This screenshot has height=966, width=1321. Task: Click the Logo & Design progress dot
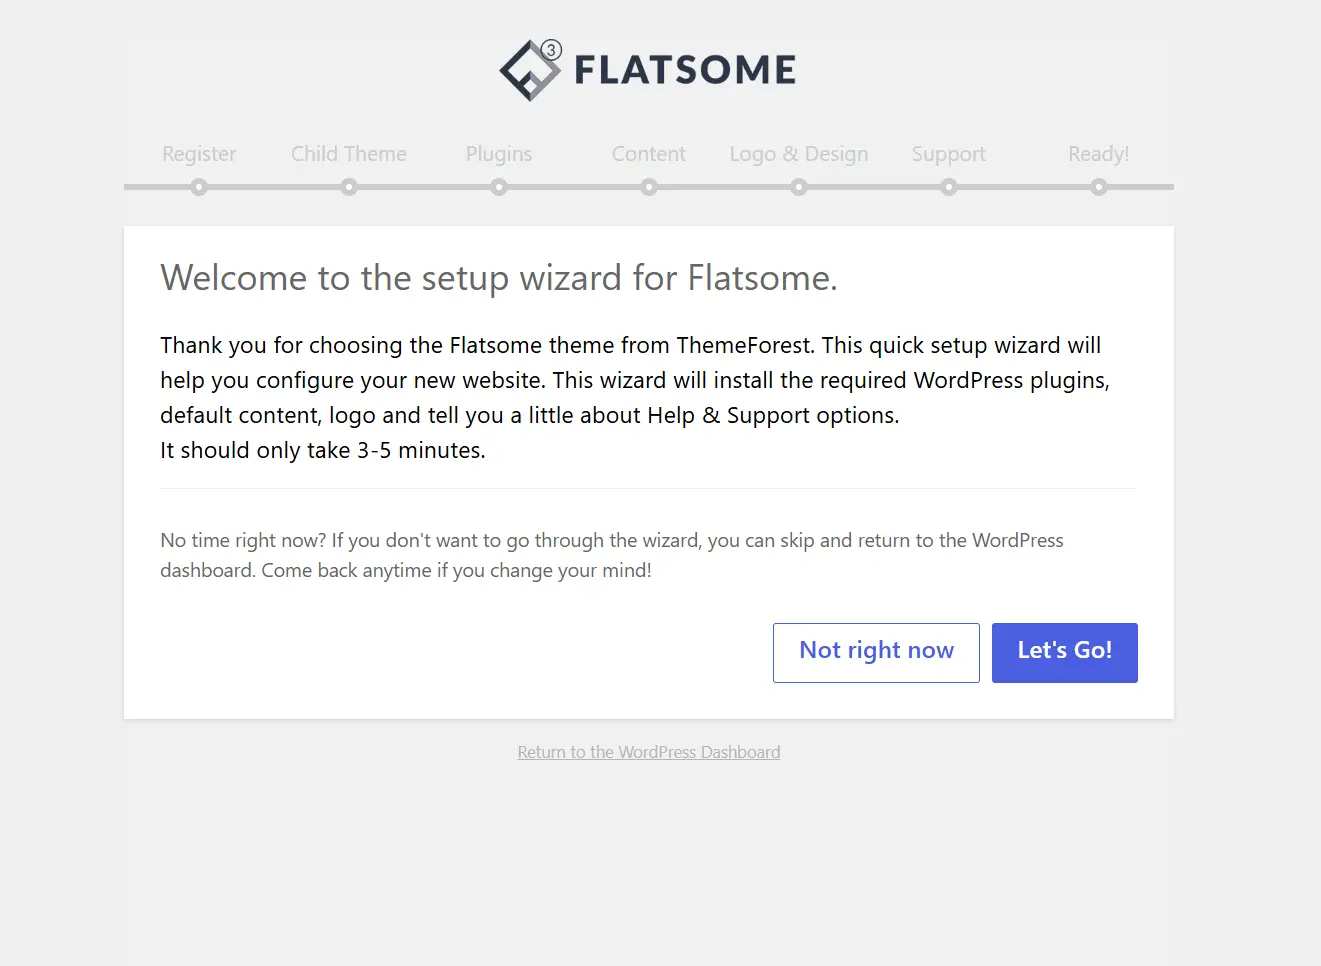point(799,187)
